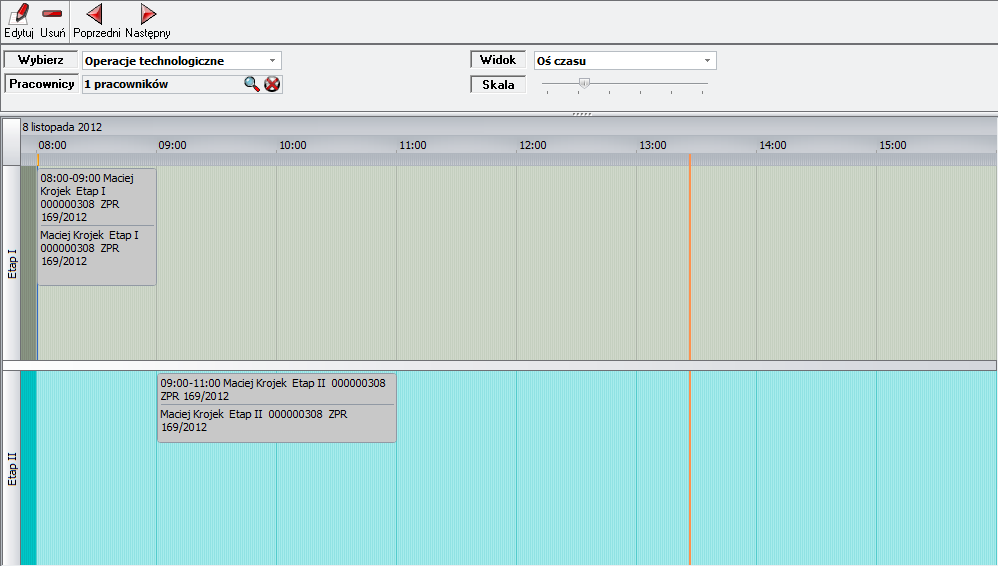Screen dimensions: 998x566
Task: Click the Pracownicy label button
Action: coord(41,84)
